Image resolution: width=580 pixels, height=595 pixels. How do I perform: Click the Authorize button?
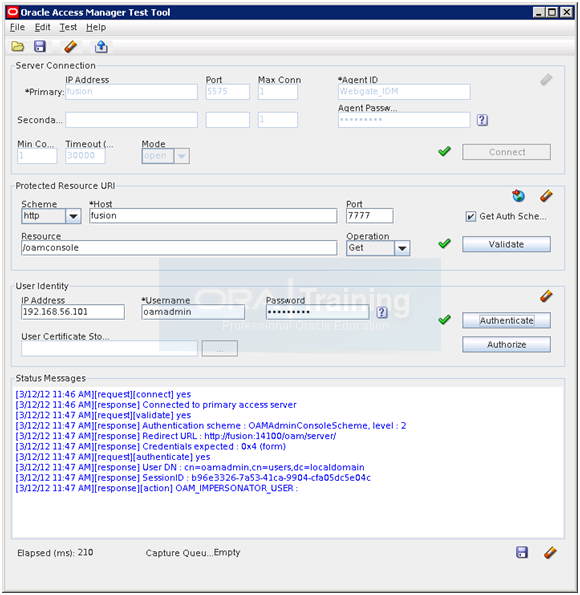[506, 344]
